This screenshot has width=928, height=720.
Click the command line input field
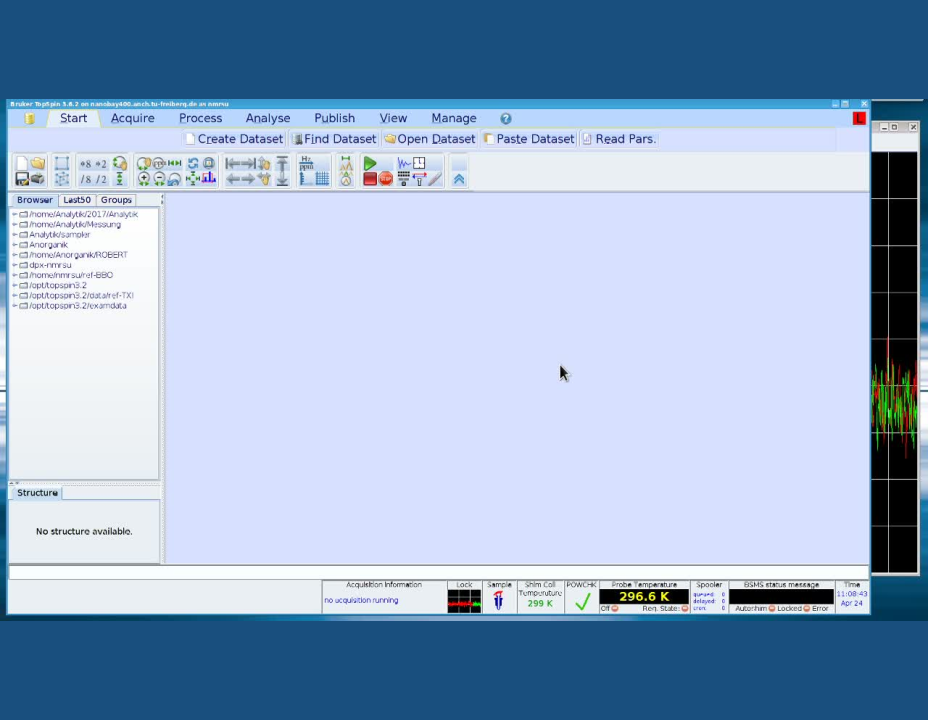point(439,572)
